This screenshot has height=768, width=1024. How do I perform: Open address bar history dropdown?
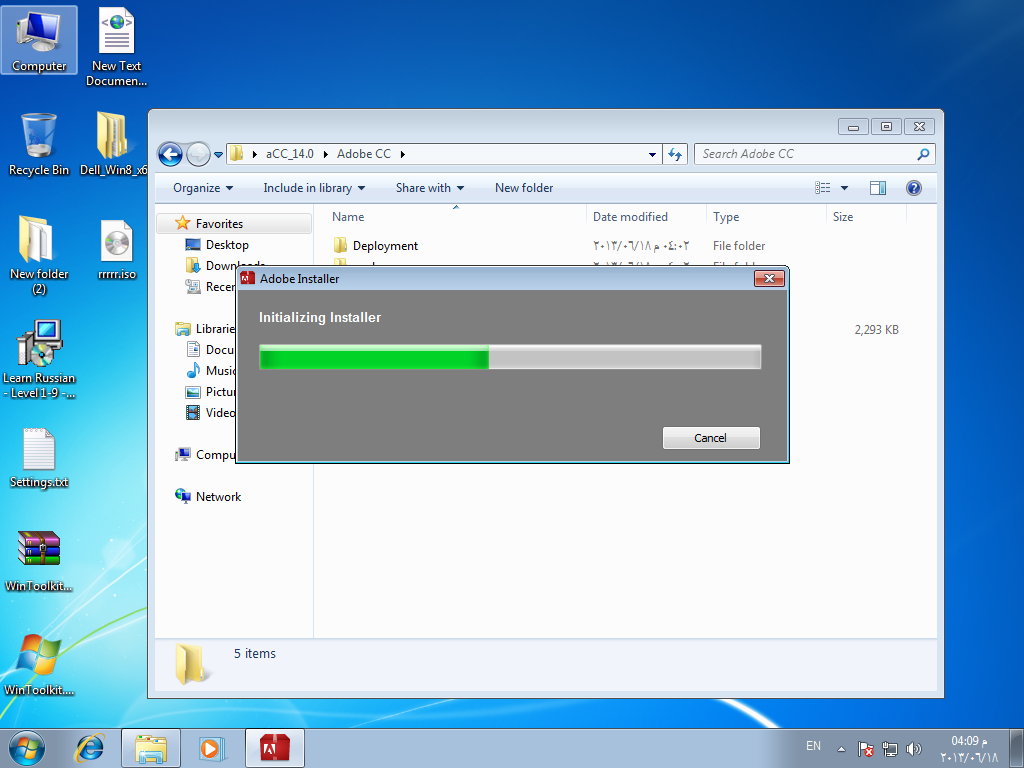click(x=652, y=155)
